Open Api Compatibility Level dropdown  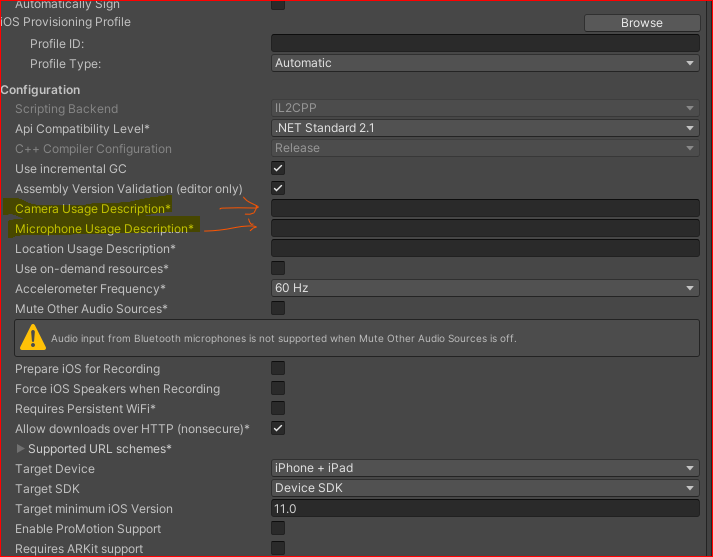point(485,128)
